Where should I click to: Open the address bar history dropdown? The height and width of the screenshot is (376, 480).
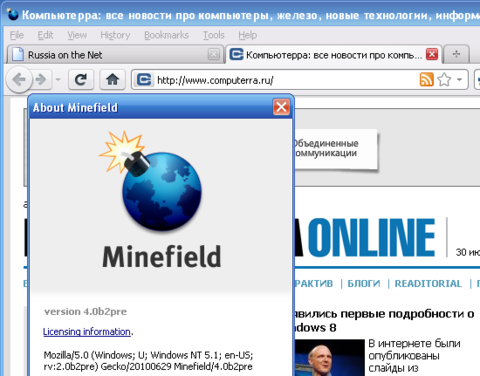point(460,80)
